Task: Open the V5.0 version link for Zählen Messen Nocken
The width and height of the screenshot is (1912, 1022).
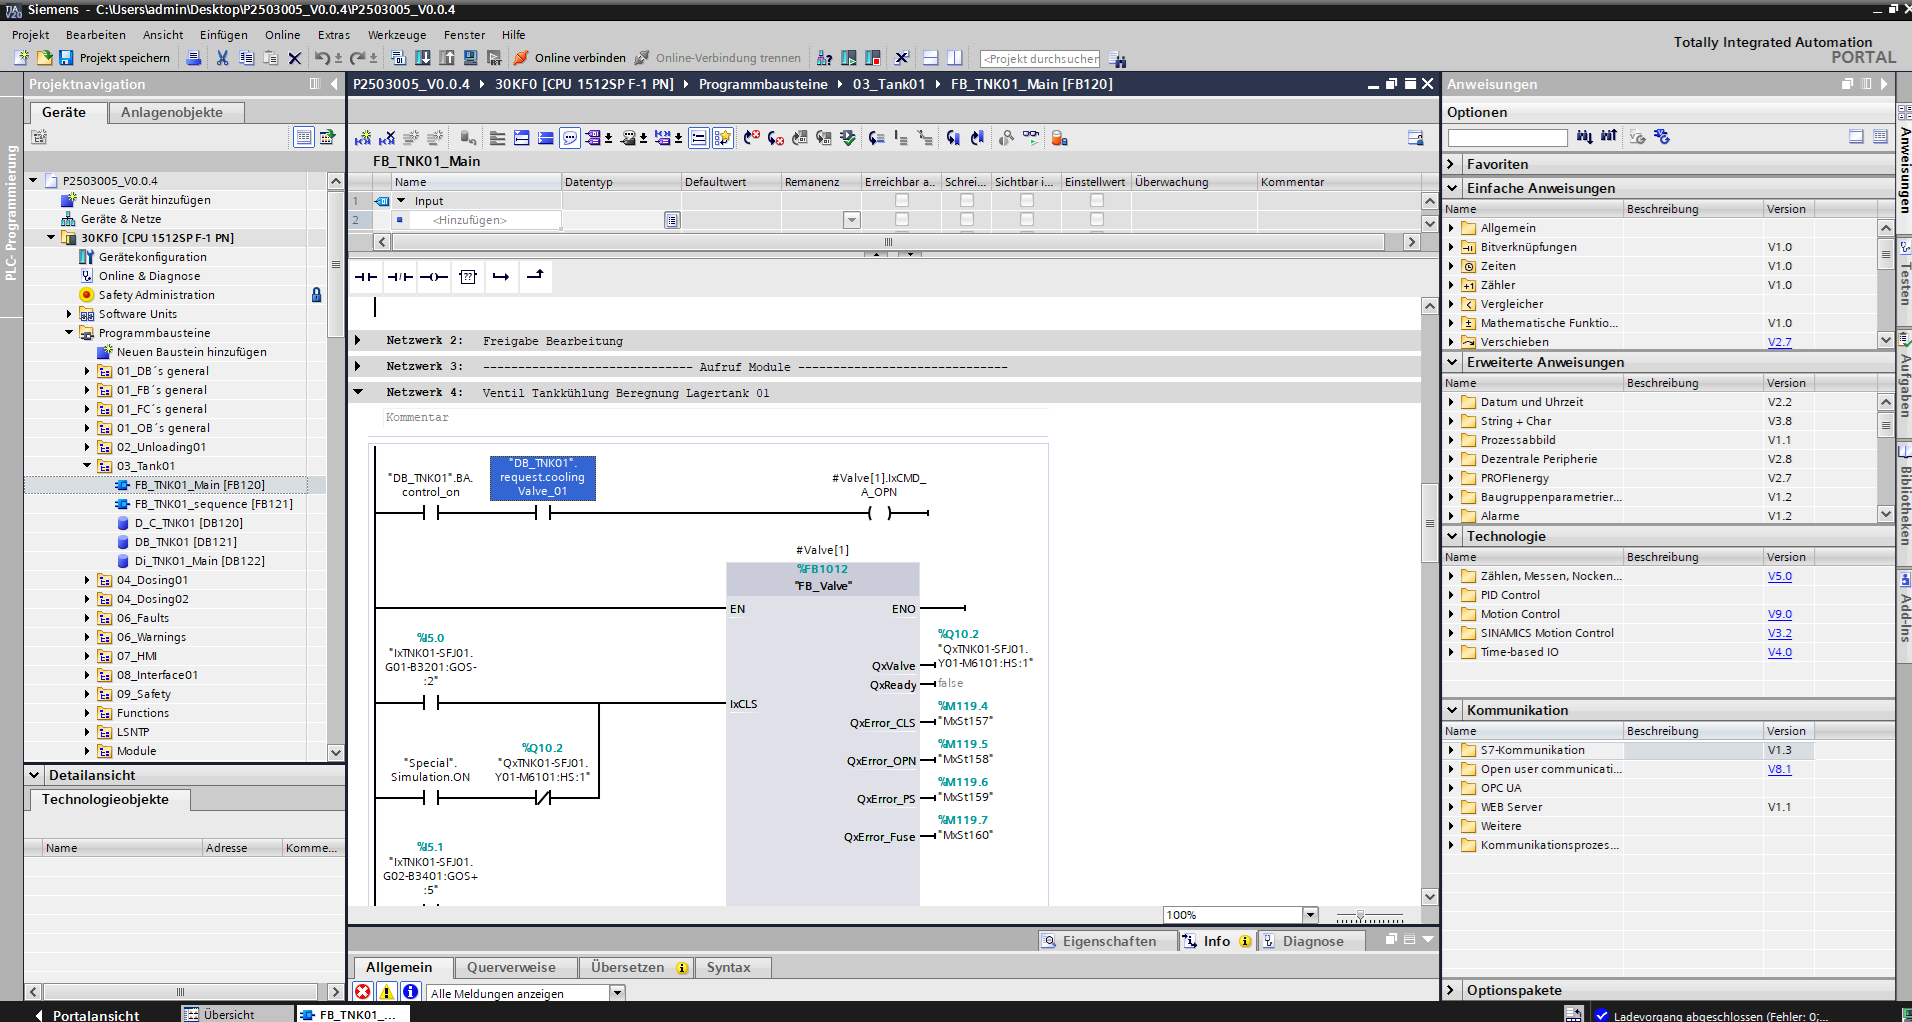Action: [1779, 575]
